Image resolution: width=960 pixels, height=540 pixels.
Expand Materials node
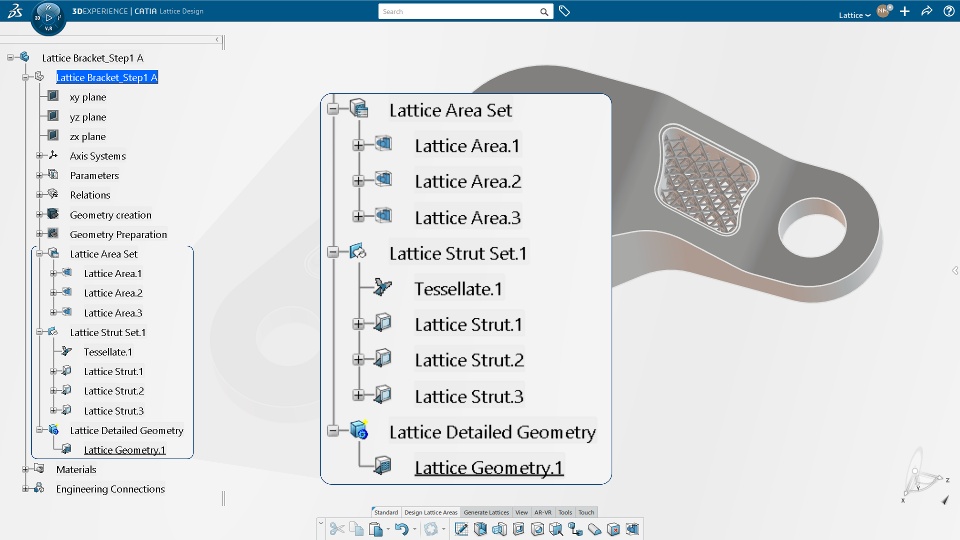point(26,470)
